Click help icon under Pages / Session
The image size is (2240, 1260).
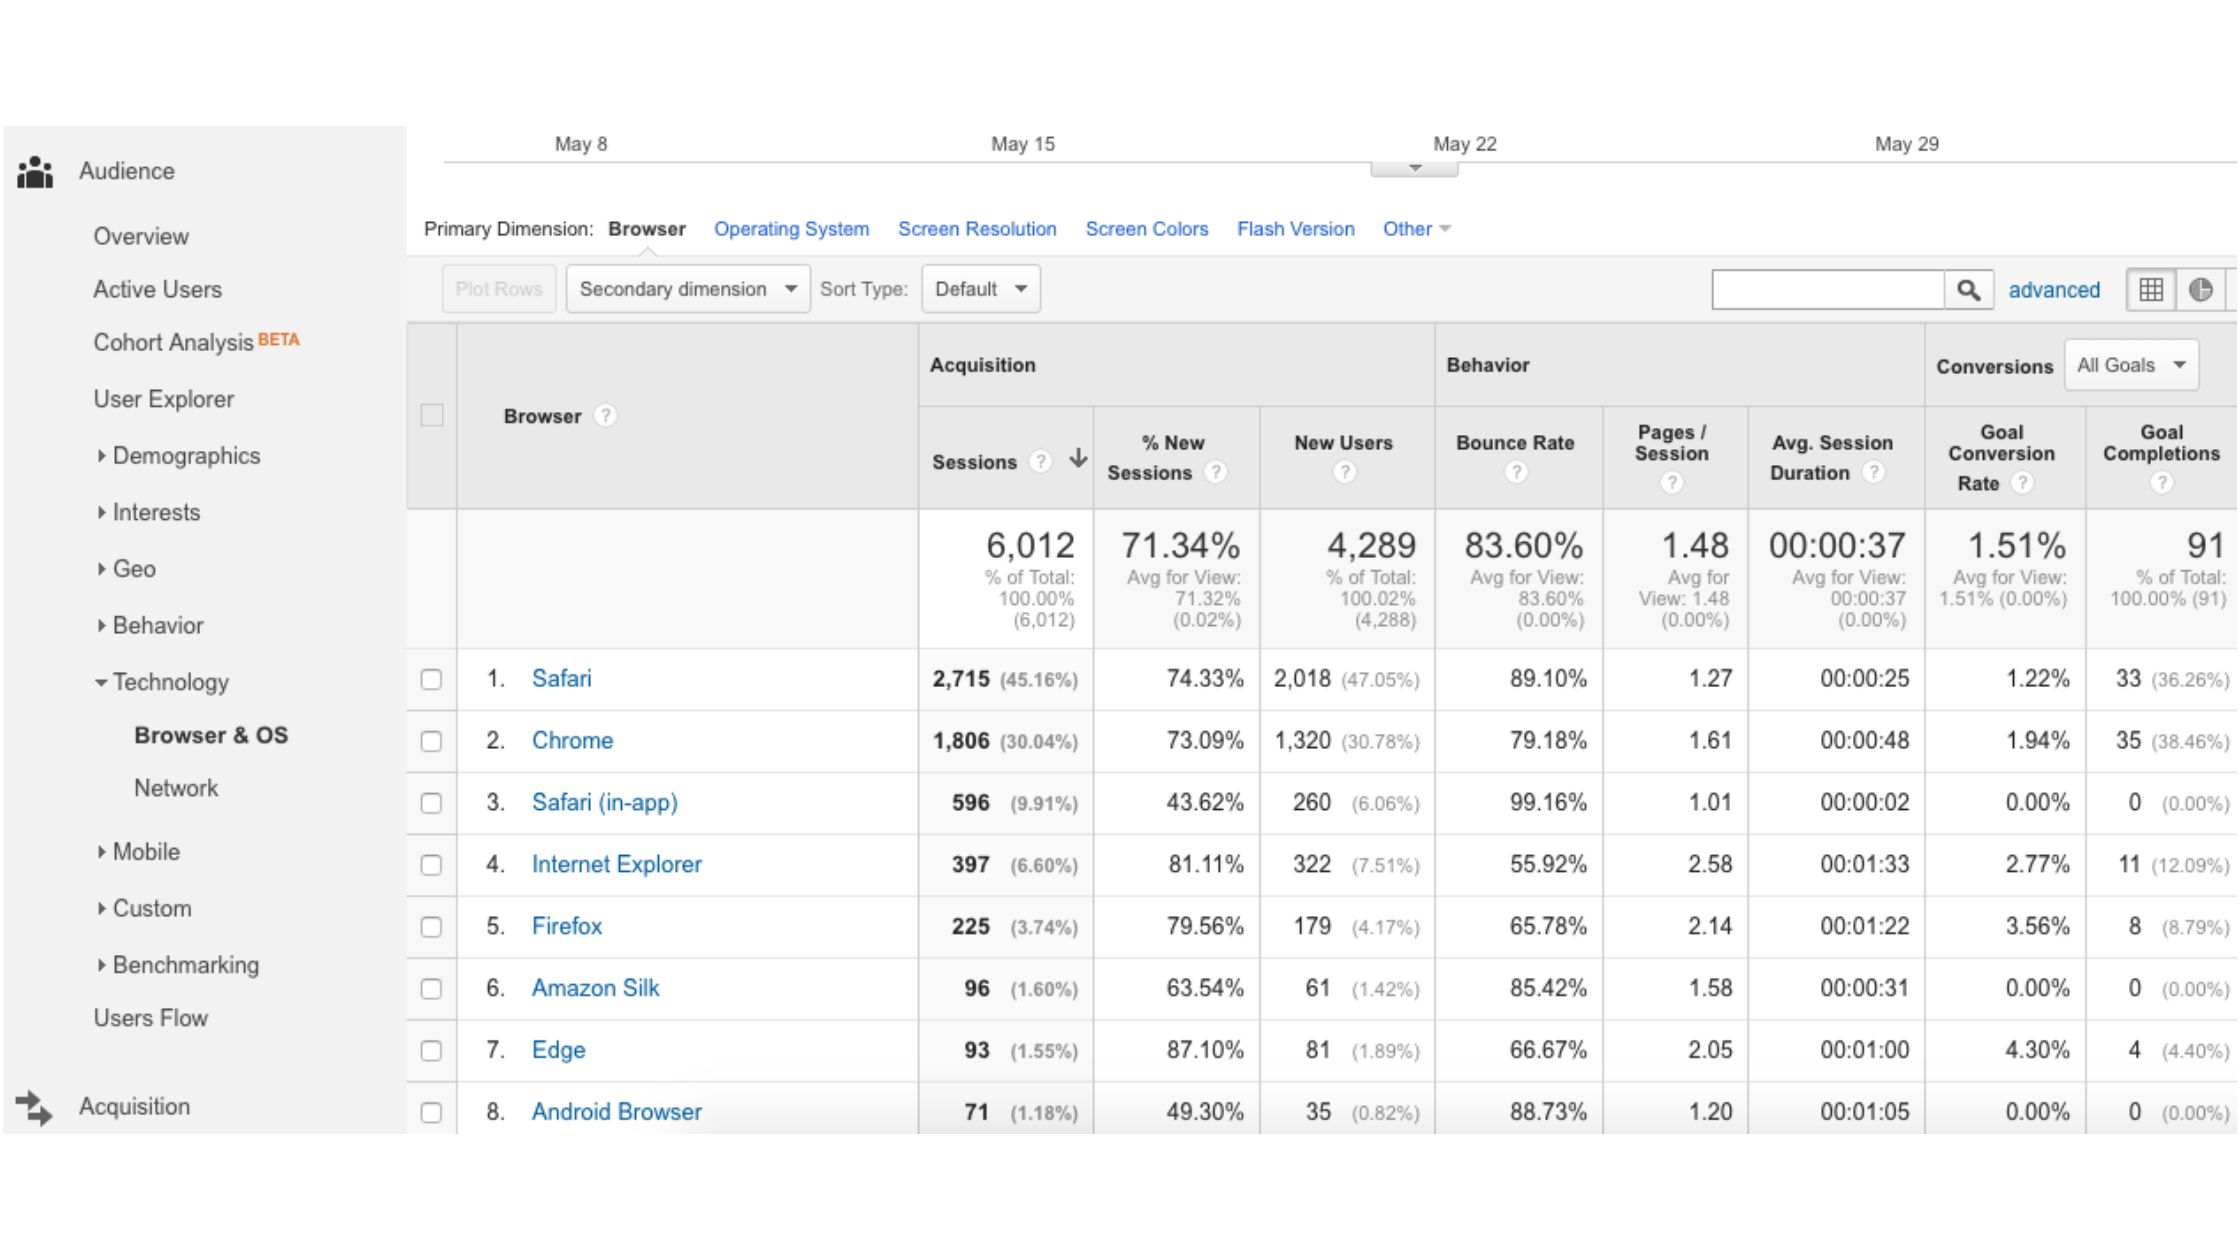coord(1671,483)
